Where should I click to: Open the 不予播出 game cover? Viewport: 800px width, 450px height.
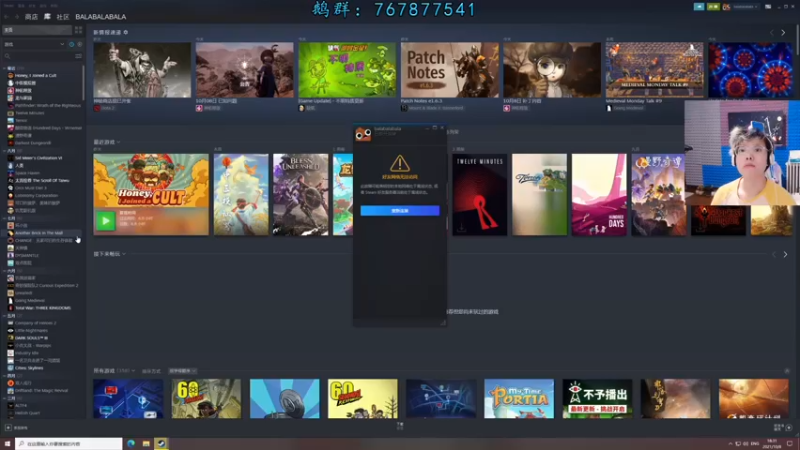click(x=597, y=398)
